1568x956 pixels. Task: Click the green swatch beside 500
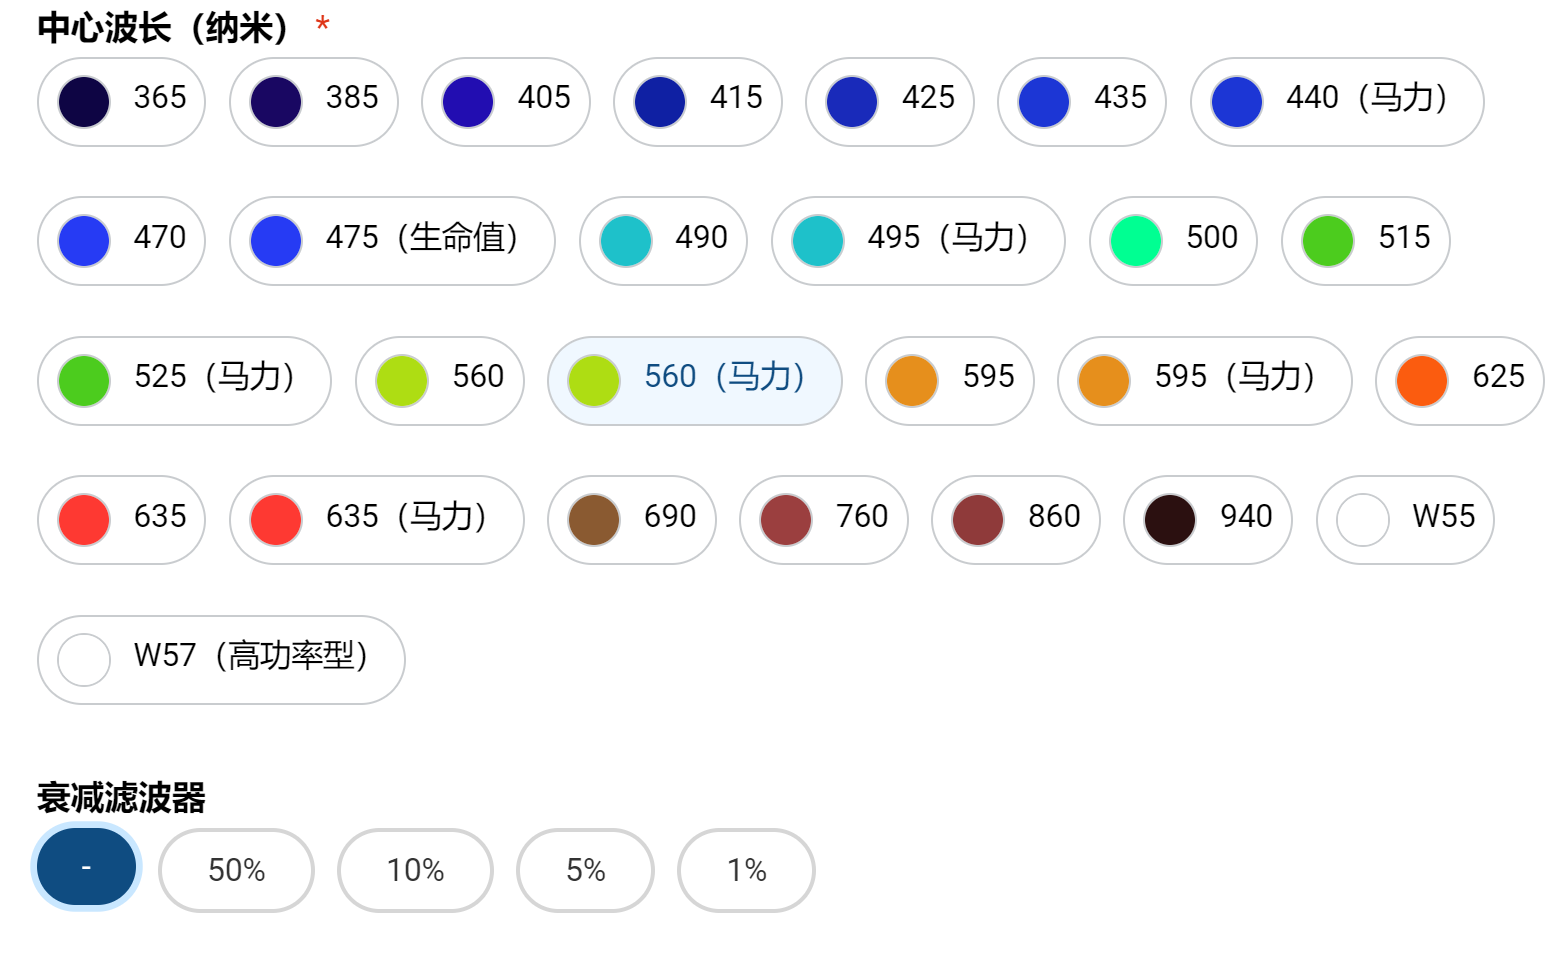pos(1136,241)
